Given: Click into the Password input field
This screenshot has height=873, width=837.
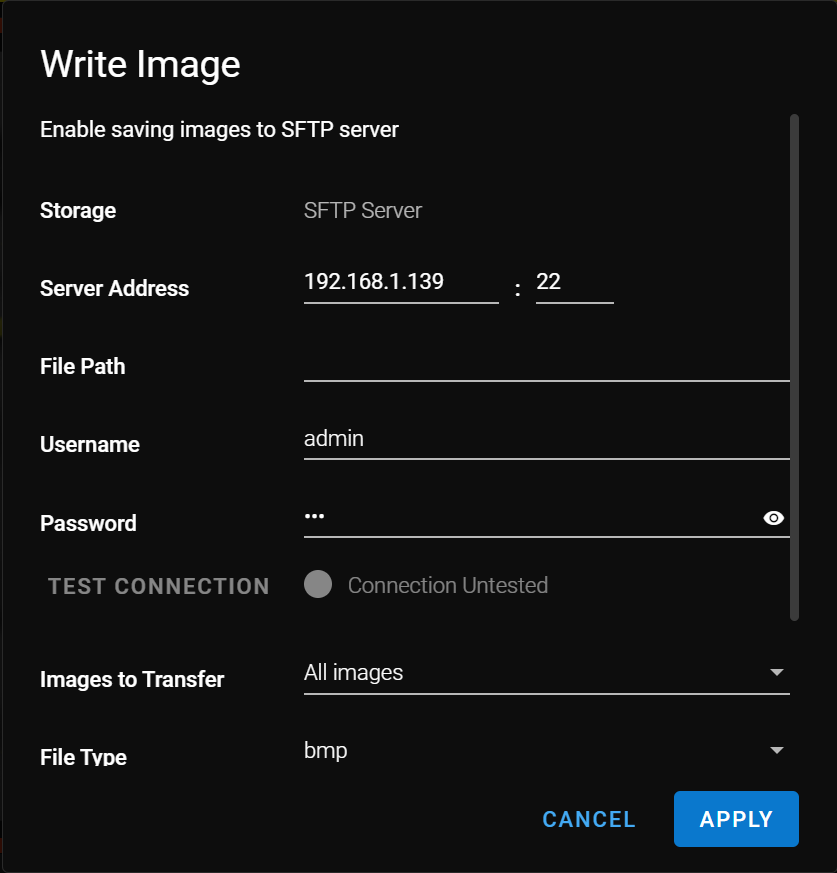Looking at the screenshot, I should tap(530, 518).
